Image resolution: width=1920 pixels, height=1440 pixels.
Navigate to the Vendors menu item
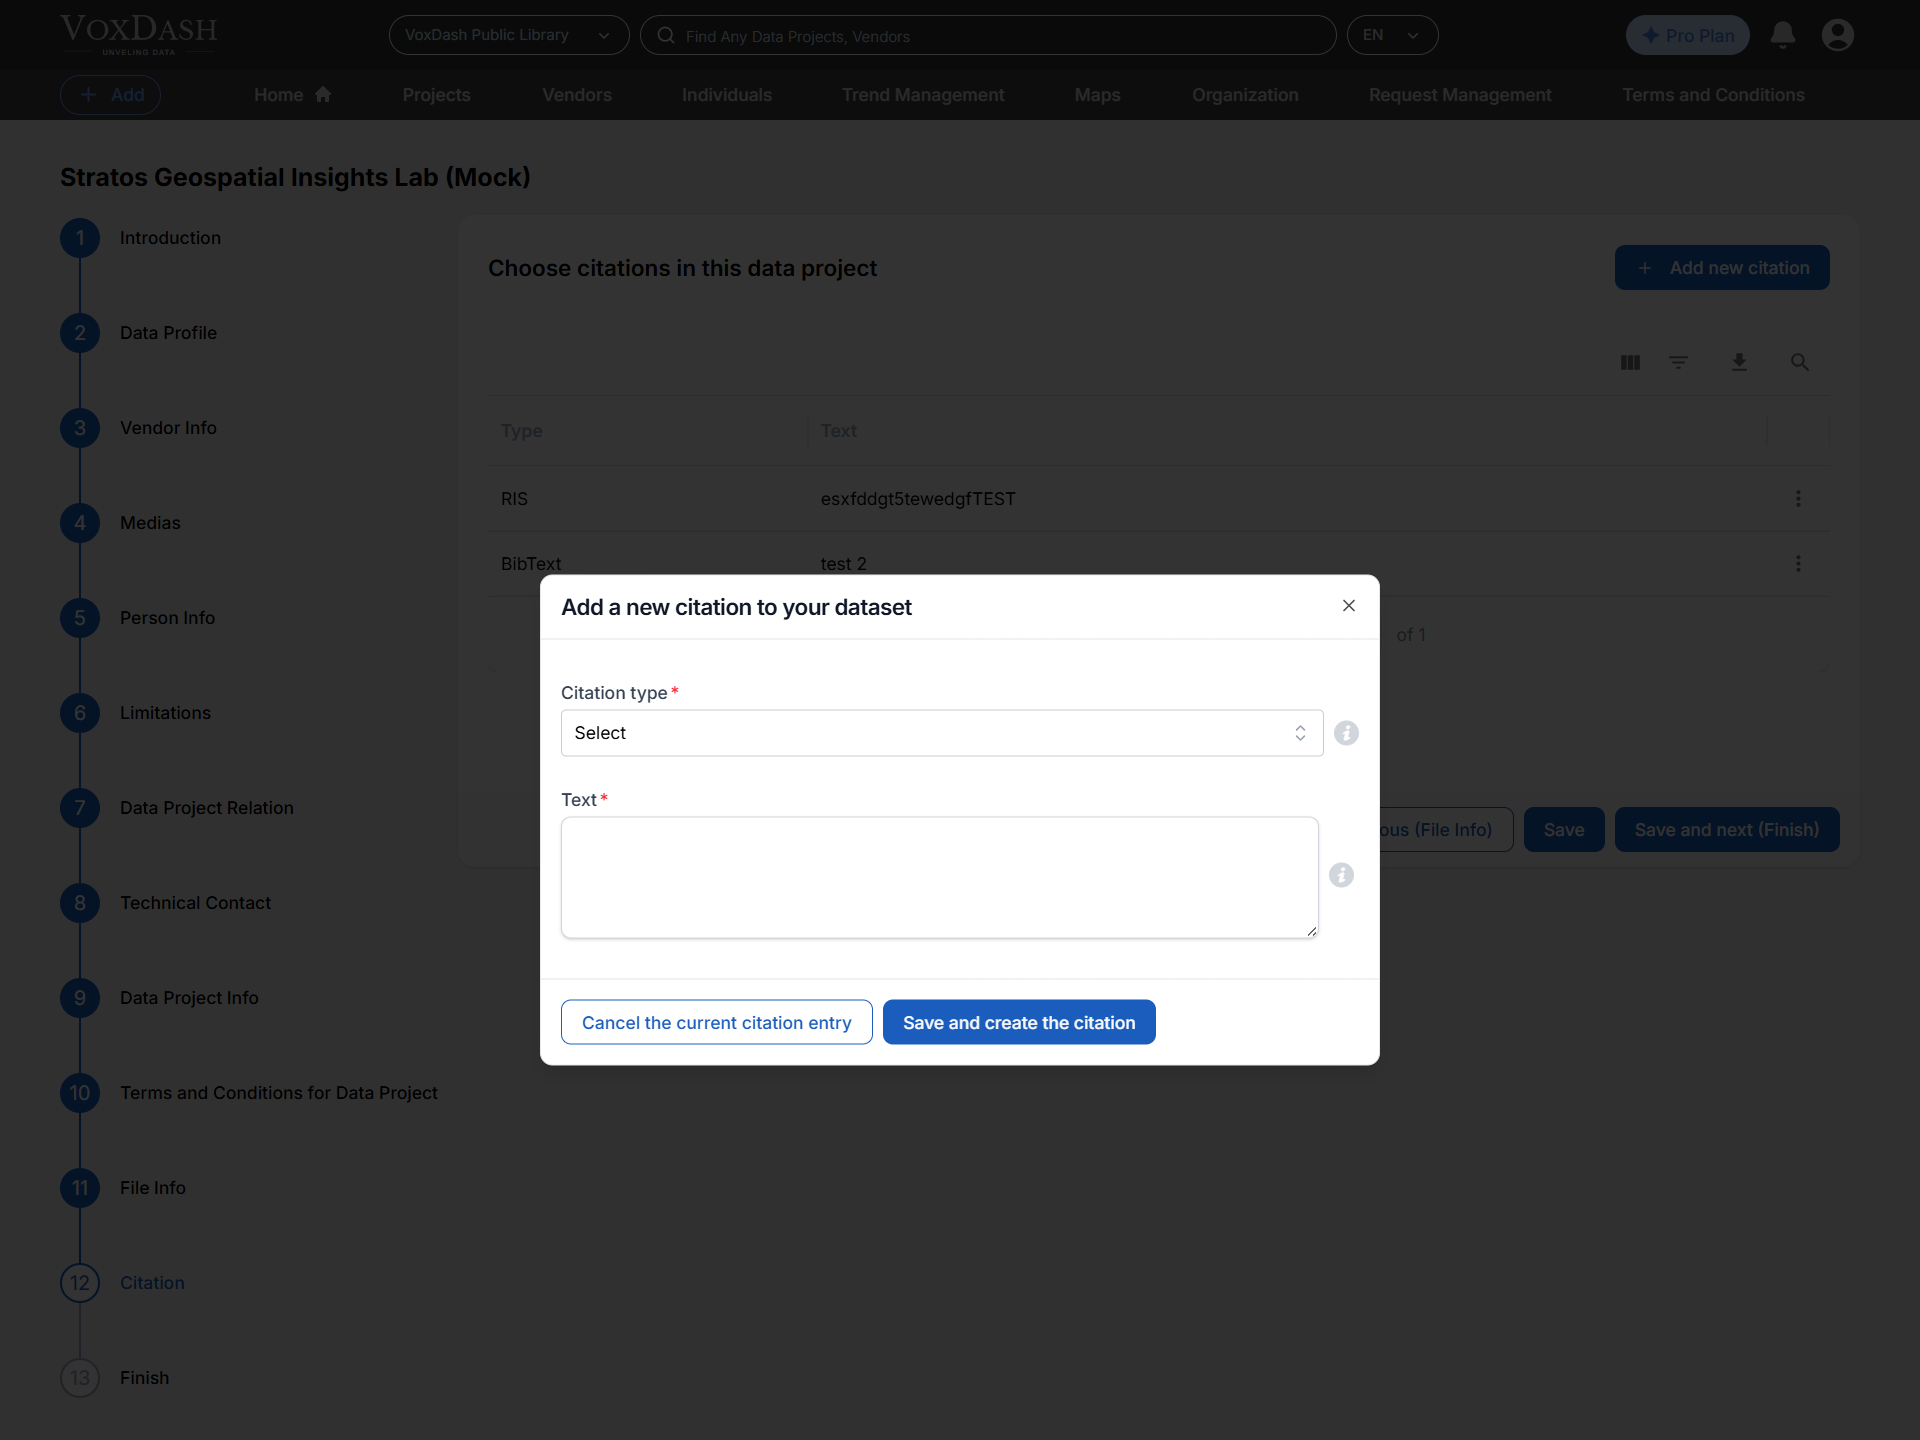pyautogui.click(x=577, y=95)
